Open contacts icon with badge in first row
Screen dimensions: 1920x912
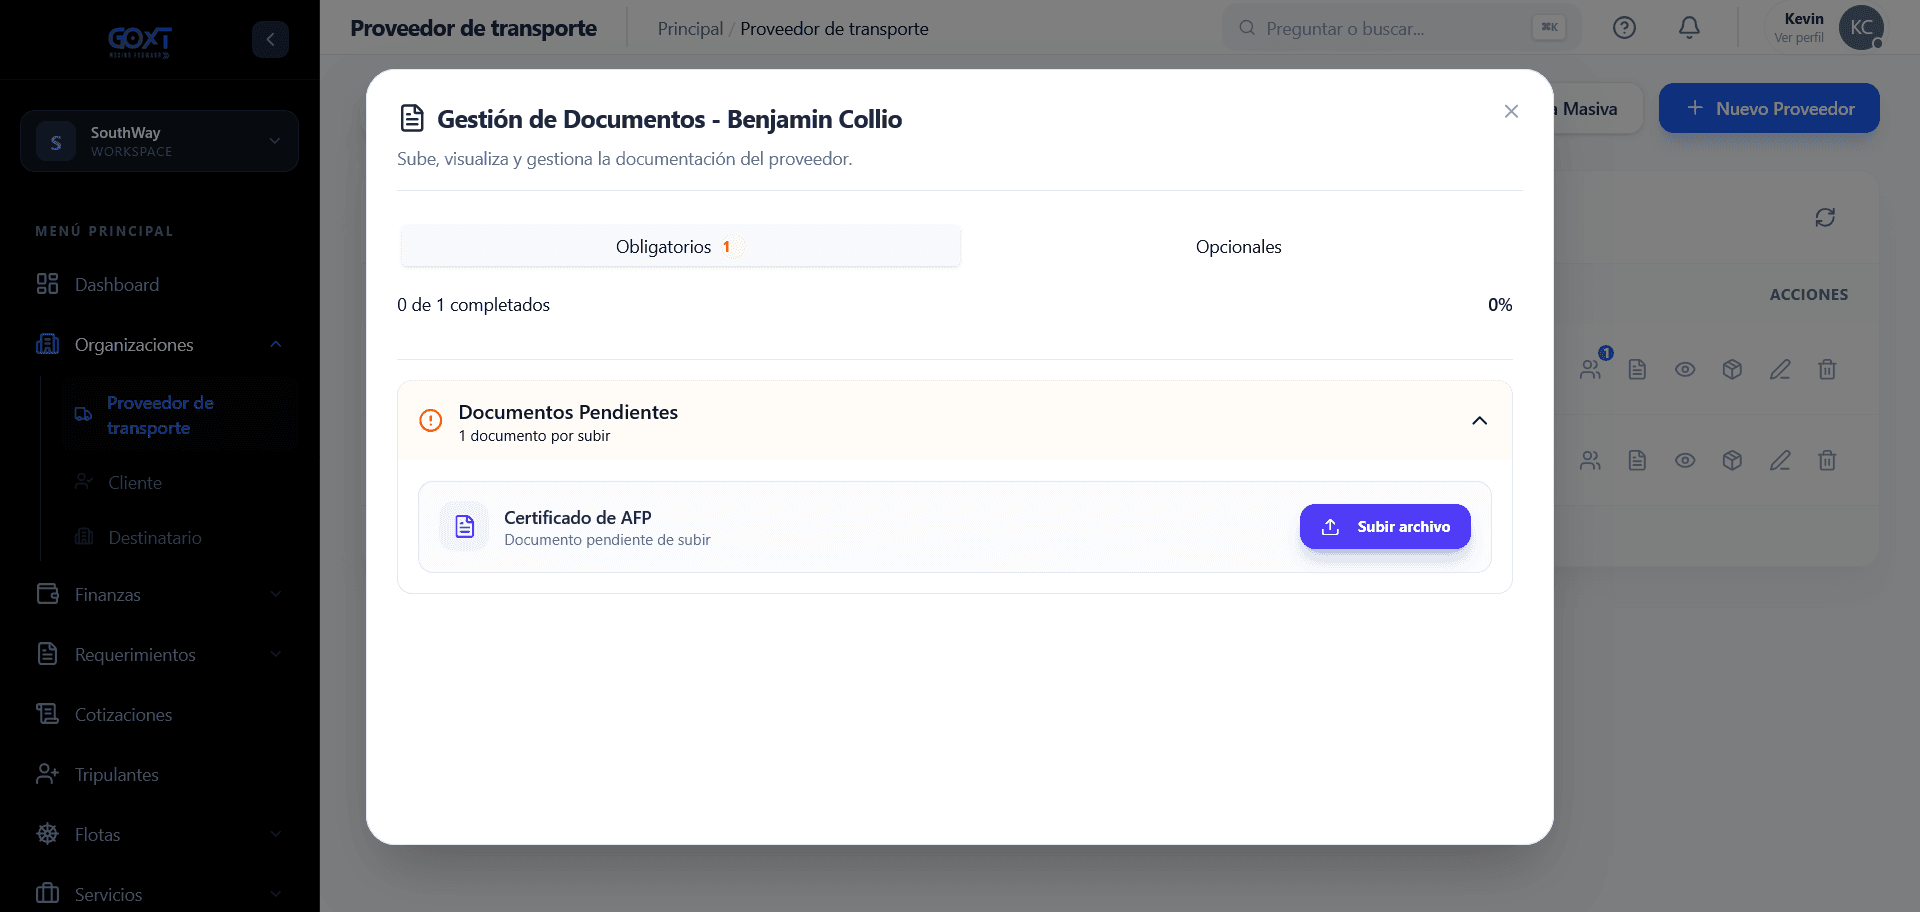tap(1591, 369)
